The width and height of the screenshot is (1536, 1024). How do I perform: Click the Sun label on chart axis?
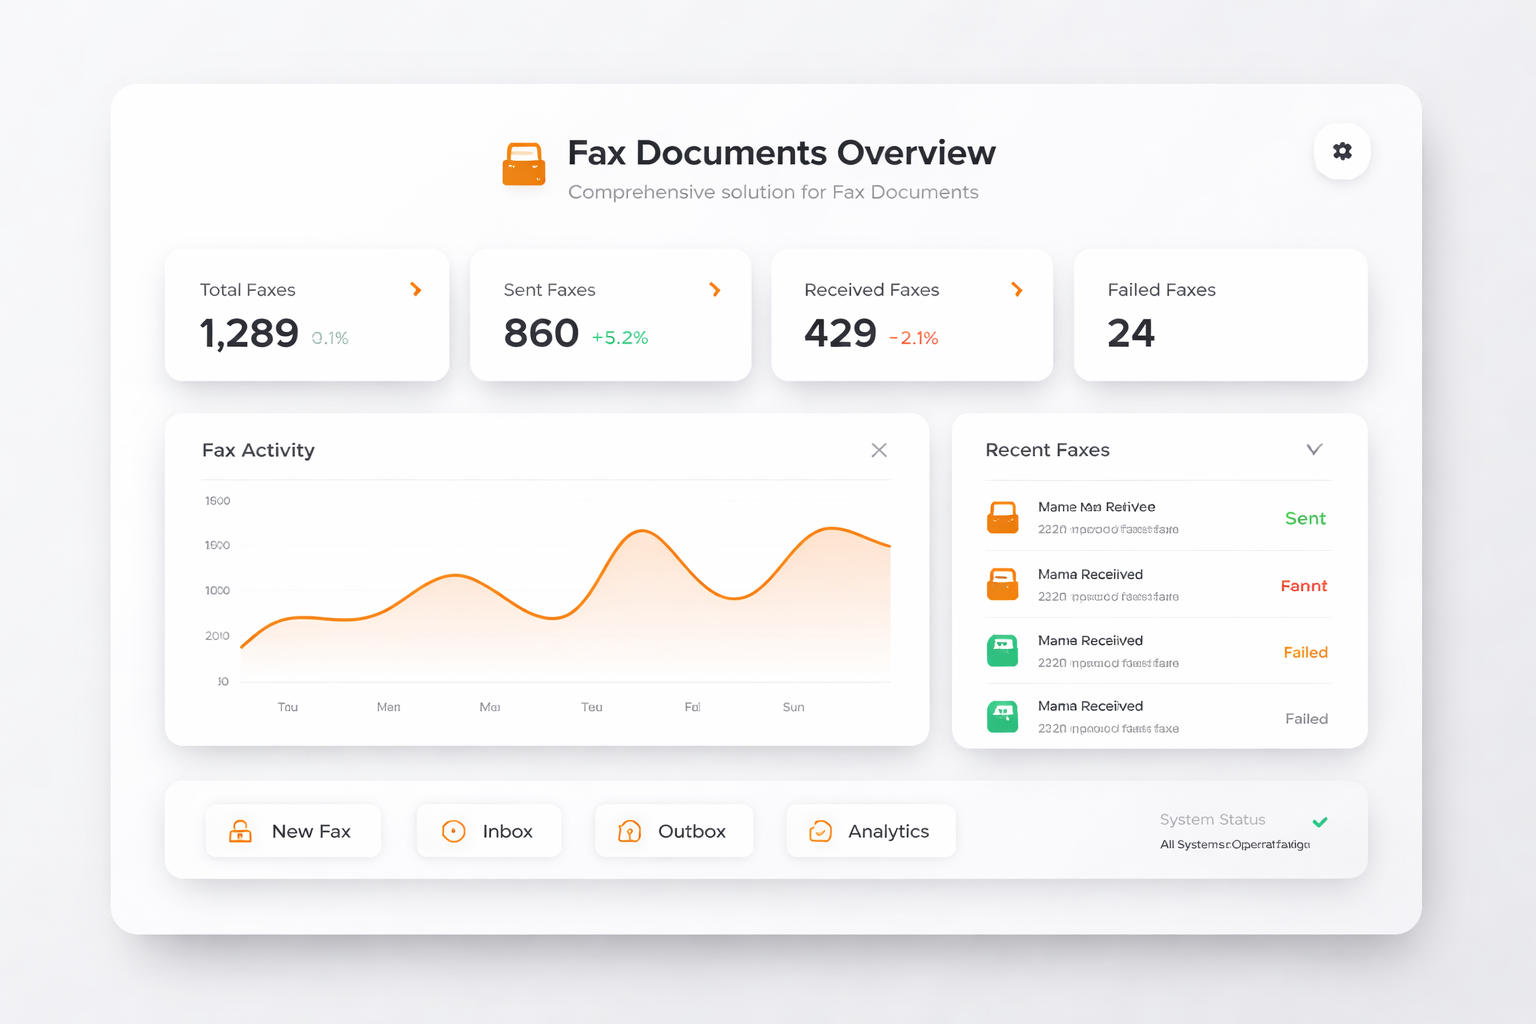[x=793, y=707]
